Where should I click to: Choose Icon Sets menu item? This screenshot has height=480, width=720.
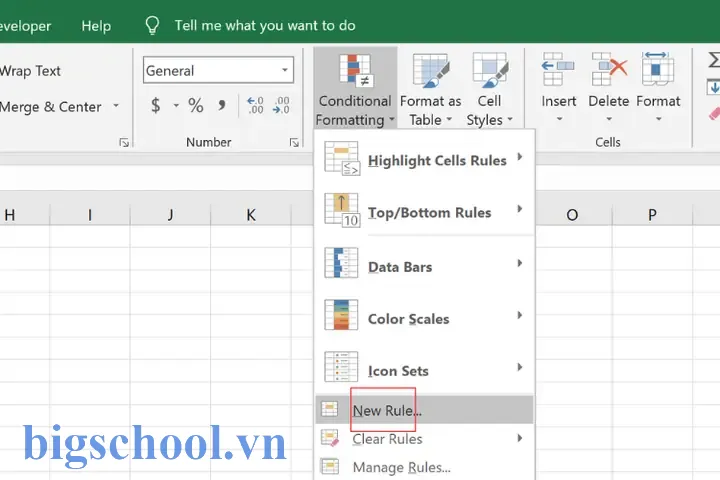click(x=425, y=367)
